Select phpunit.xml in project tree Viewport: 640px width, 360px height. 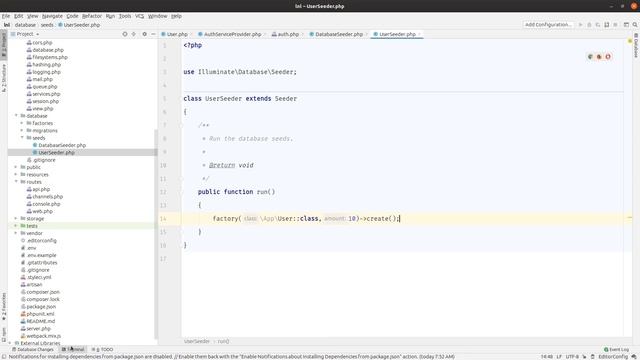coord(40,314)
